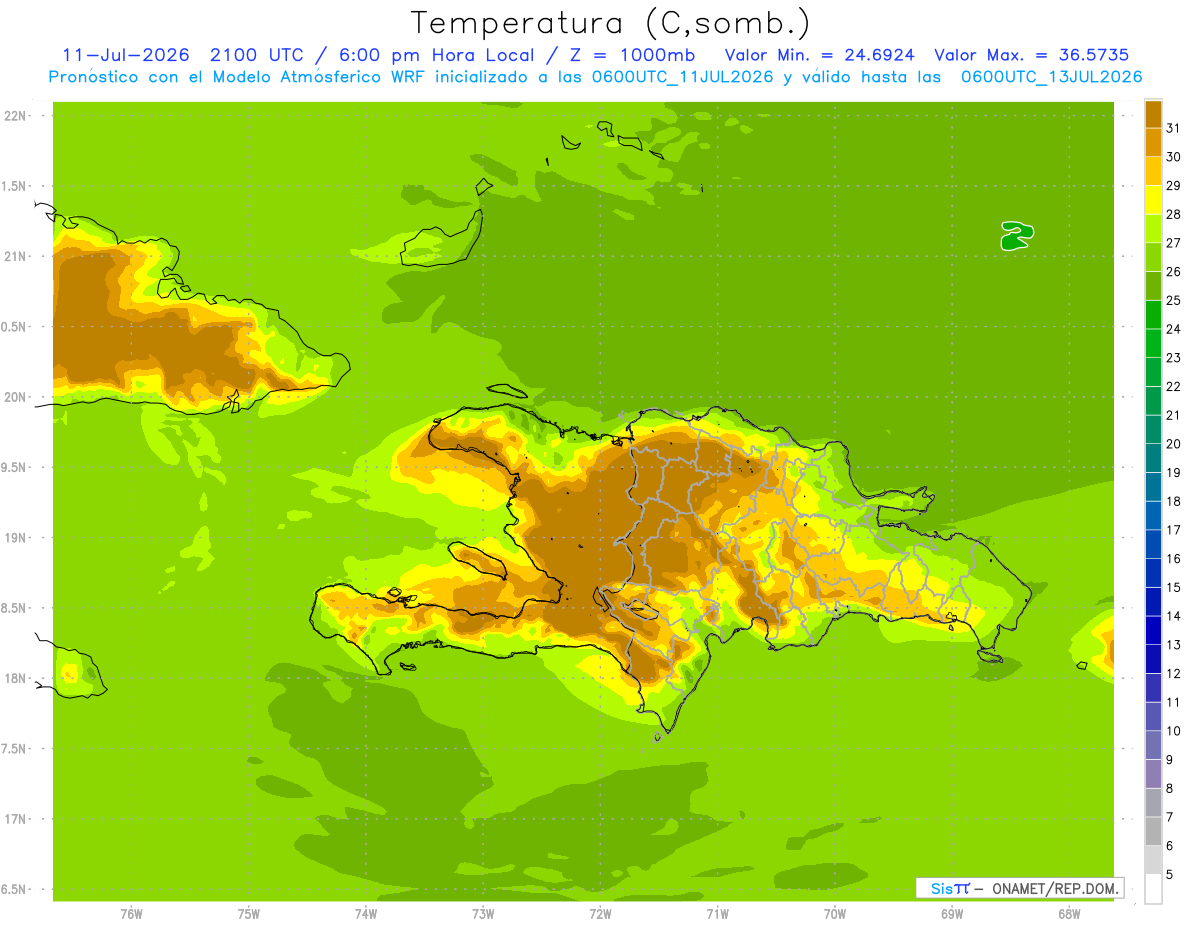Click the legend value "25"
The width and height of the screenshot is (1200, 927).
click(x=1174, y=300)
